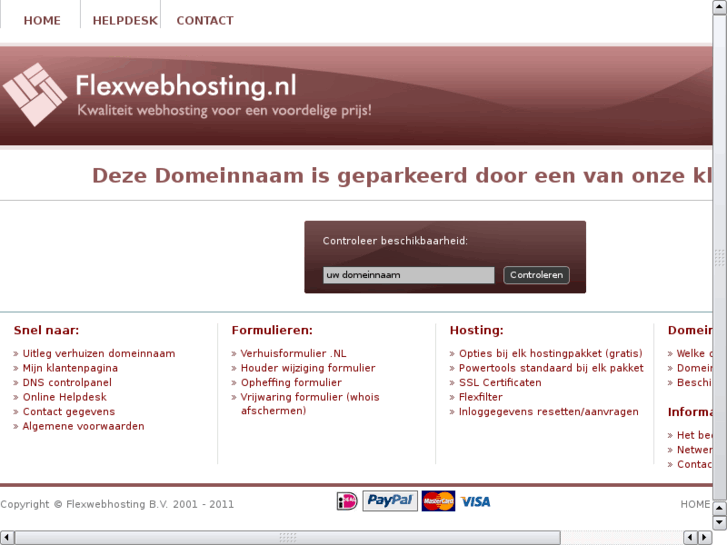
Task: Open Inloggegevens resetten/aanvragen link
Action: click(548, 411)
